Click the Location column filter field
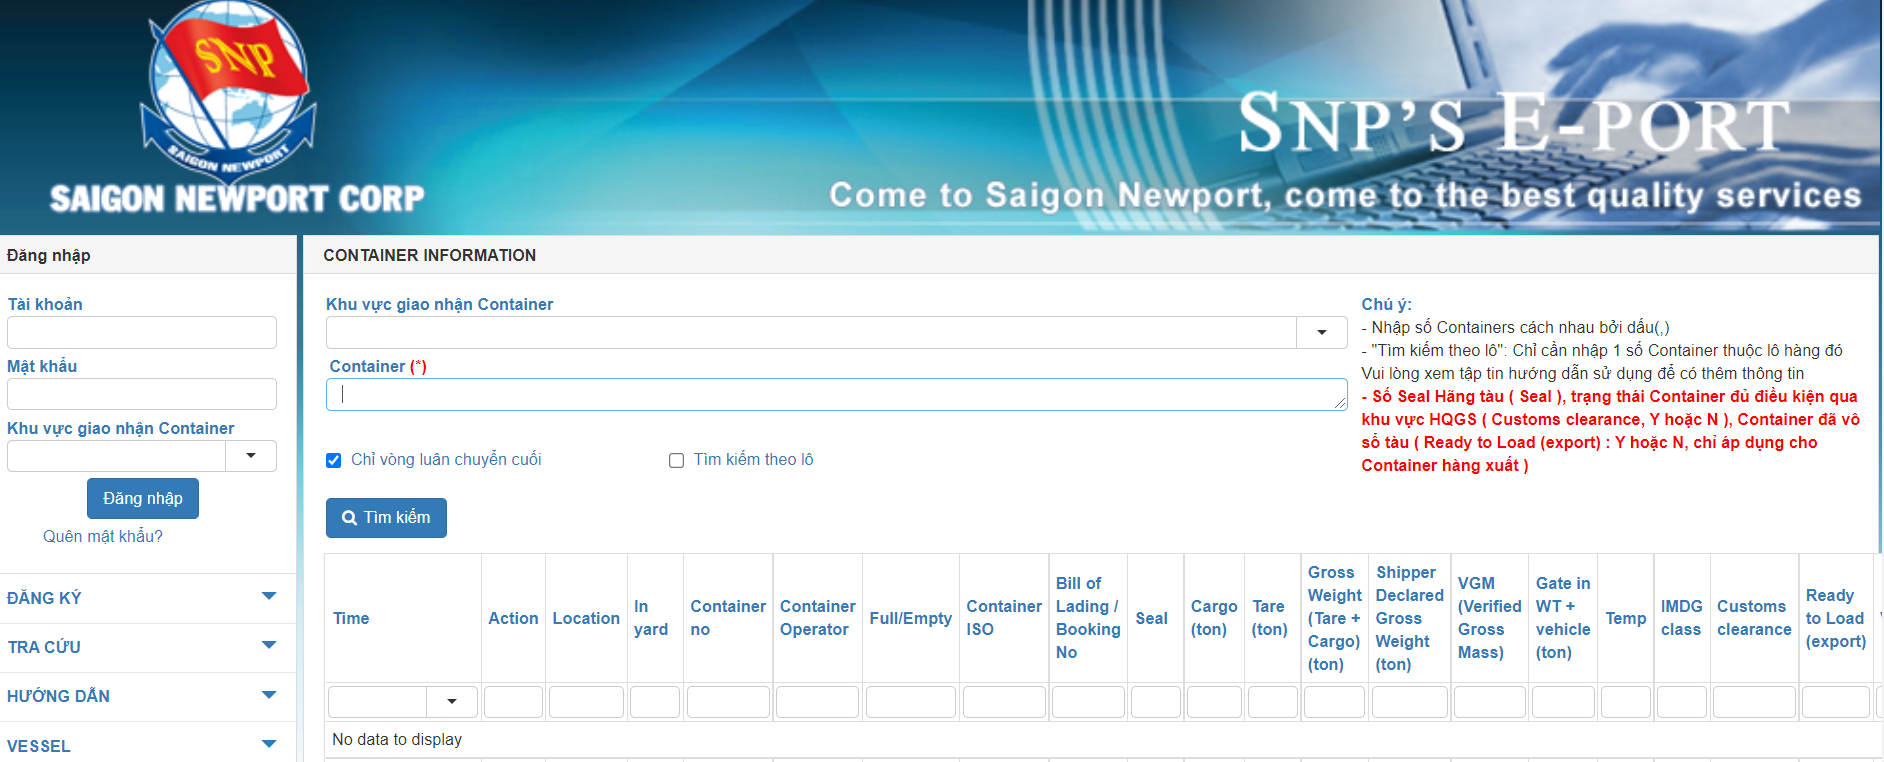The width and height of the screenshot is (1884, 762). [x=586, y=702]
